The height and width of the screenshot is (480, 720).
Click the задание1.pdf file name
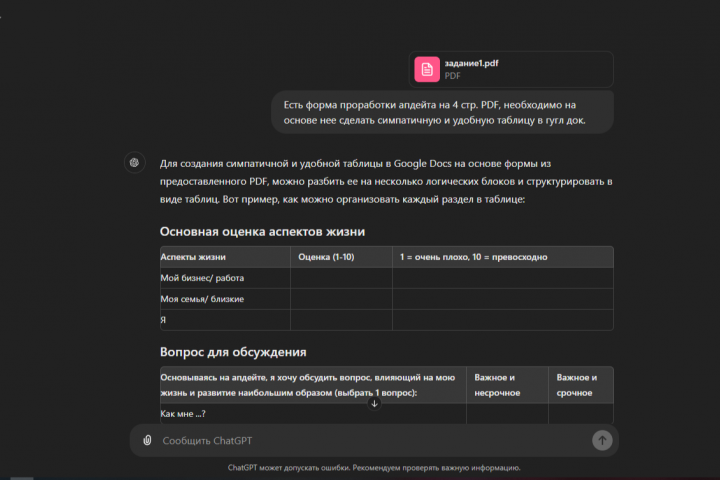pos(471,63)
